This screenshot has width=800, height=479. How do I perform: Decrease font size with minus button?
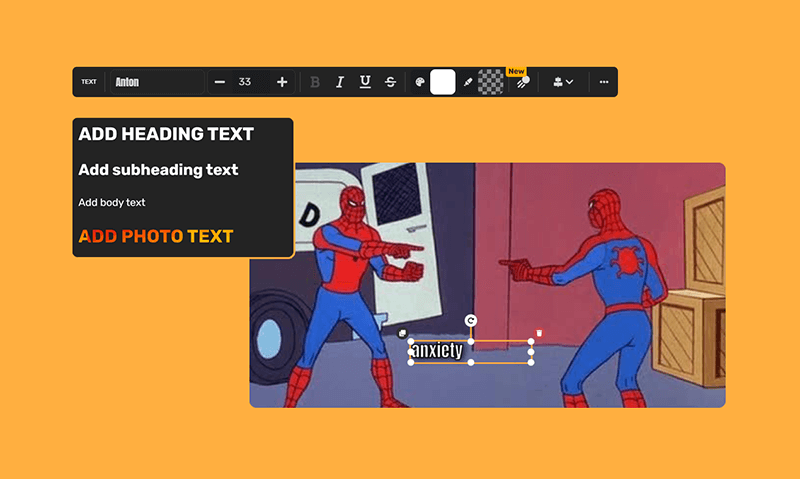tap(220, 82)
